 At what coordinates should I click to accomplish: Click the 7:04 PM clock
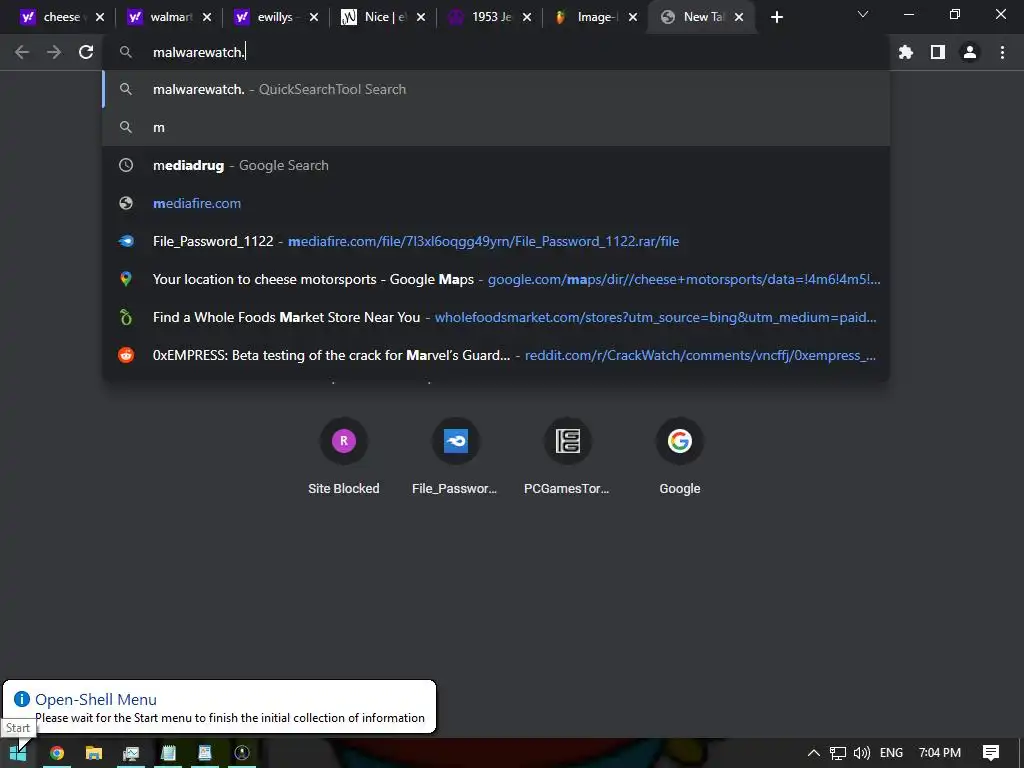tap(940, 753)
